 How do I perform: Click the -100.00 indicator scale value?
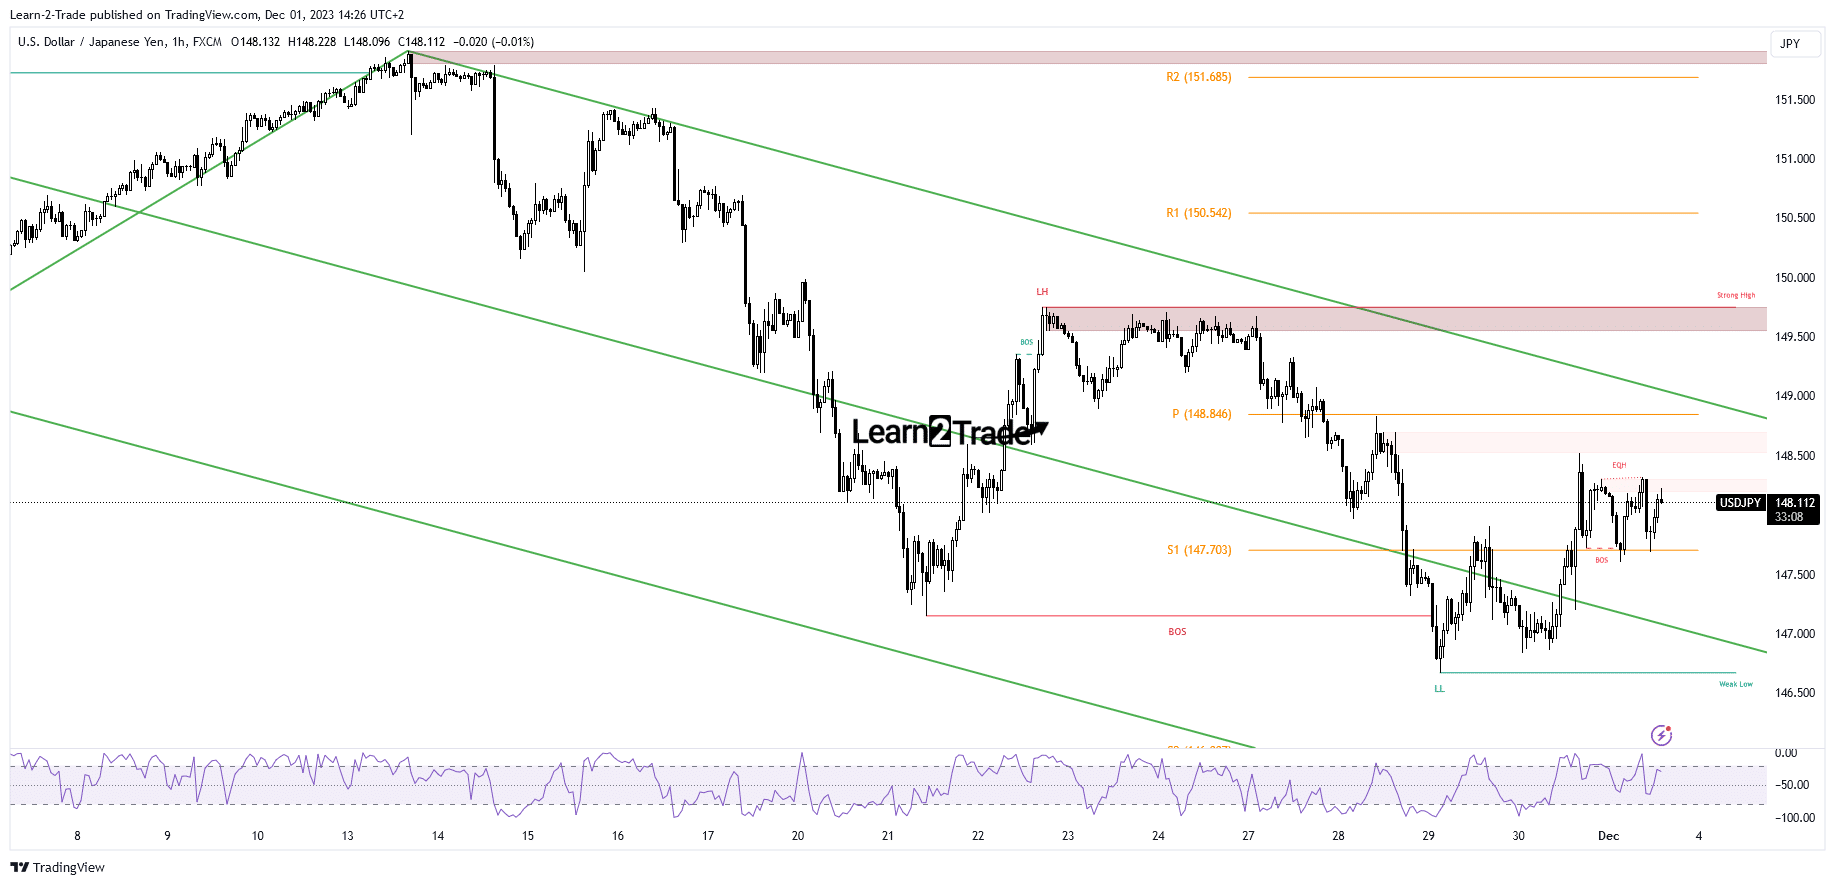click(1794, 818)
